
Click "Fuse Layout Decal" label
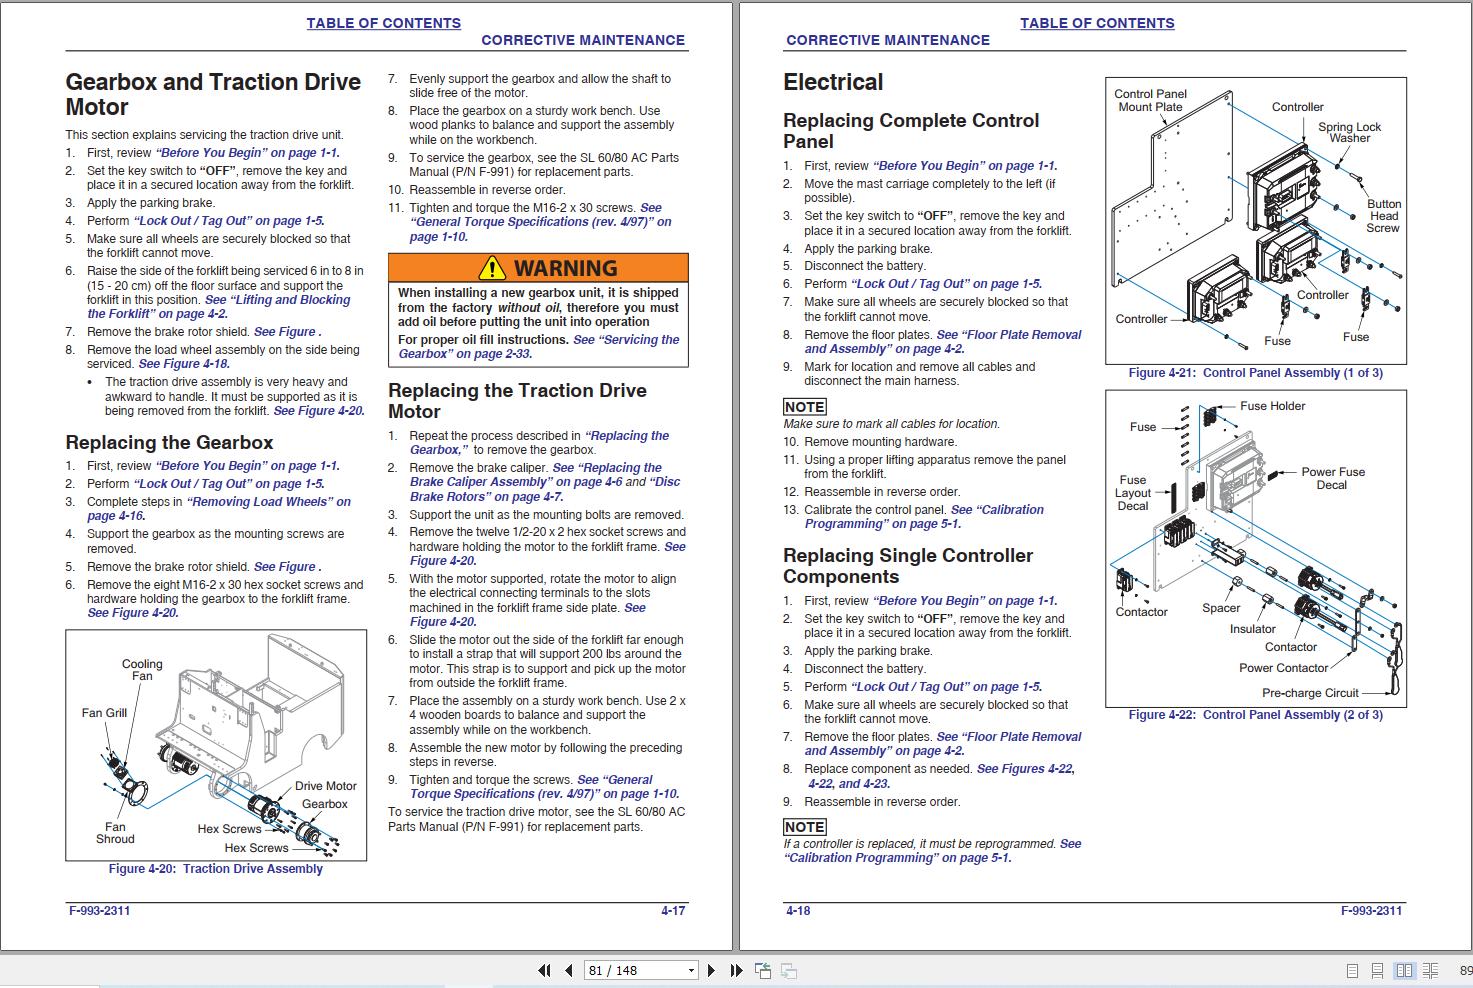coord(1133,493)
